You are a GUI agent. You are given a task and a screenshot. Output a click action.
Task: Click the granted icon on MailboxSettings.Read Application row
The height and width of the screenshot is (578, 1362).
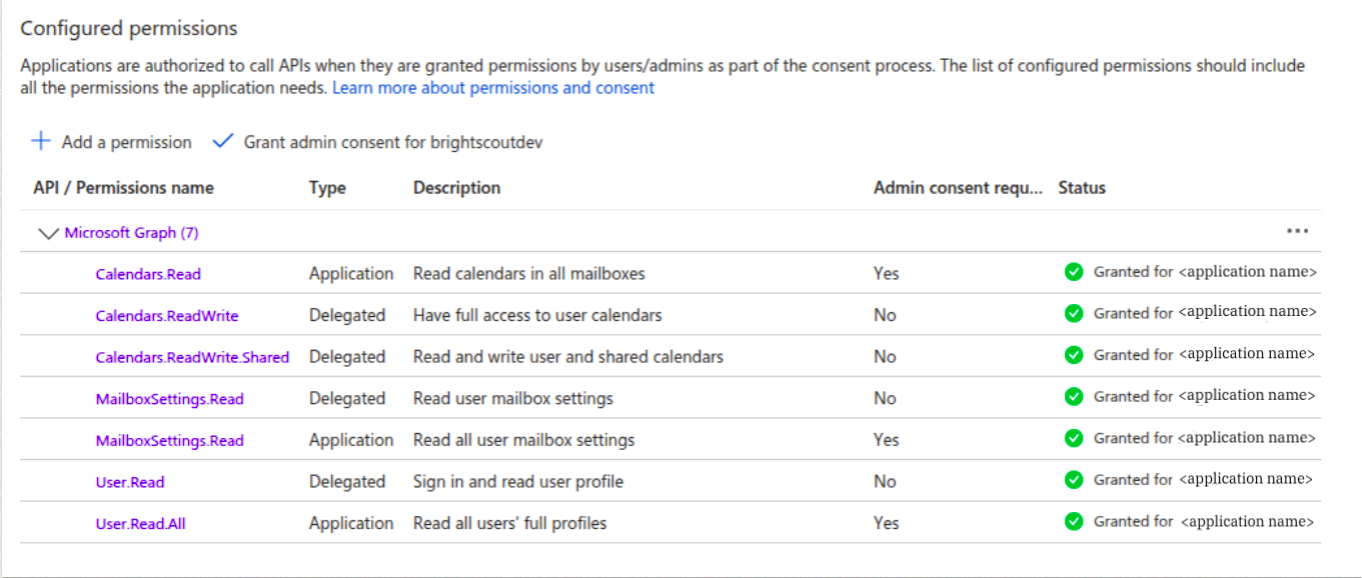1072,439
